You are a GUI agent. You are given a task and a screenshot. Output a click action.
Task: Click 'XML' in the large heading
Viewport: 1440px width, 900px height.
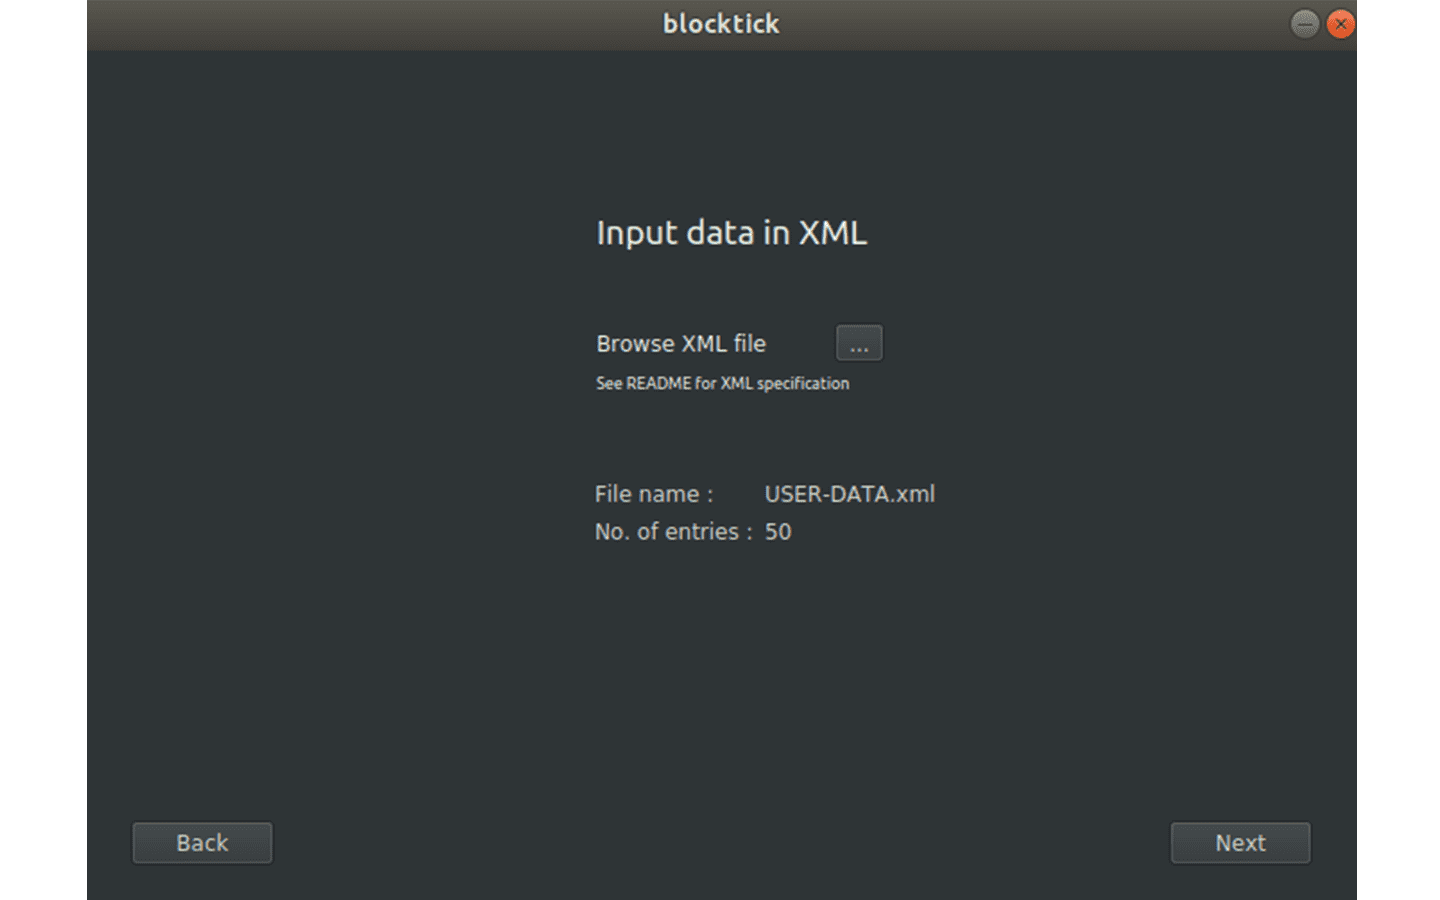click(x=832, y=233)
